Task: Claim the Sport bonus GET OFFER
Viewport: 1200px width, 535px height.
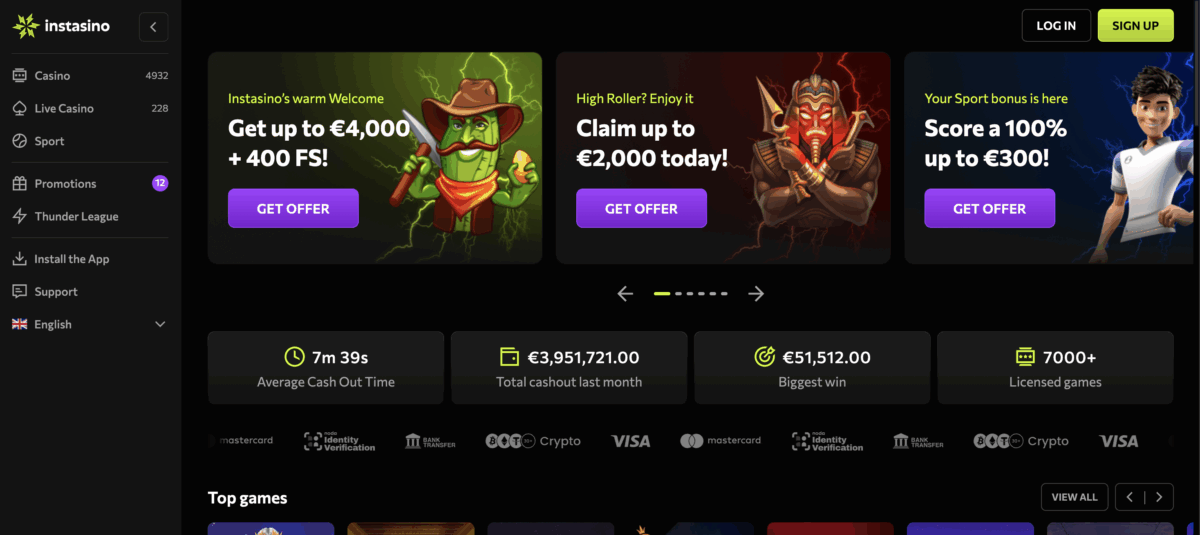Action: click(989, 208)
